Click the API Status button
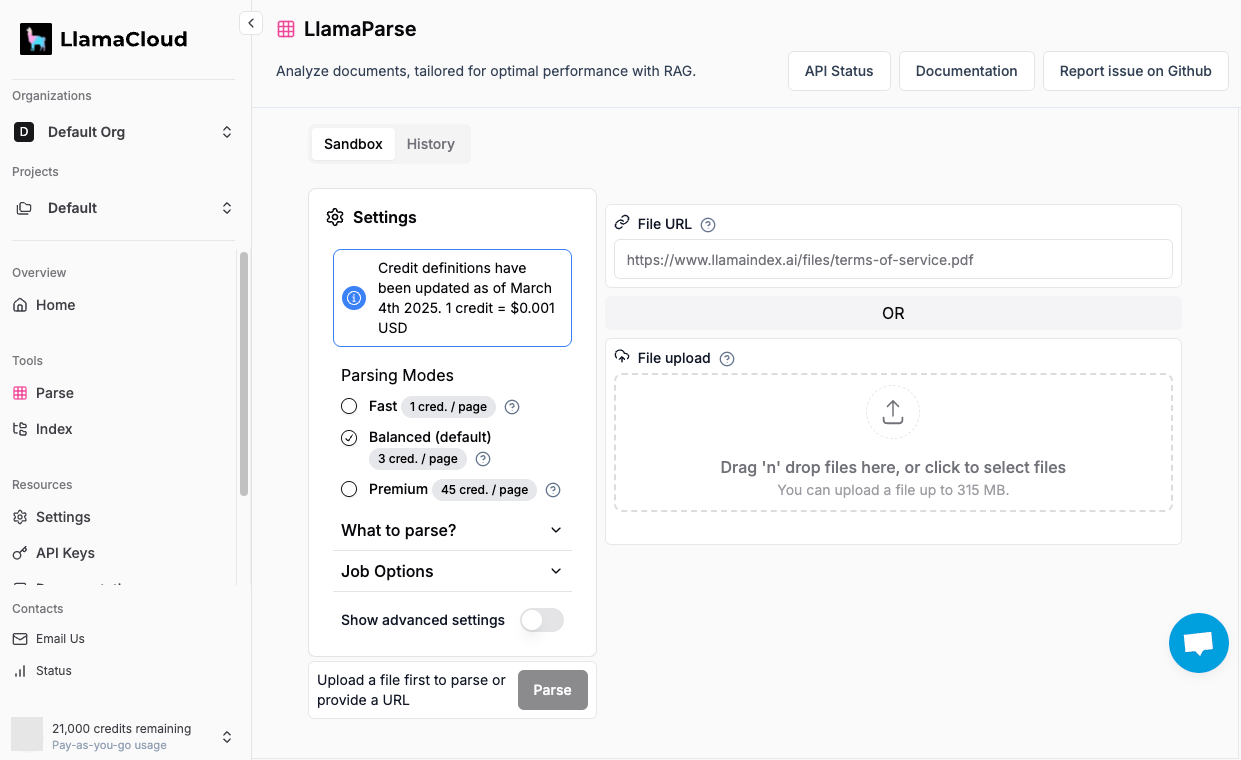The height and width of the screenshot is (760, 1241). [839, 71]
